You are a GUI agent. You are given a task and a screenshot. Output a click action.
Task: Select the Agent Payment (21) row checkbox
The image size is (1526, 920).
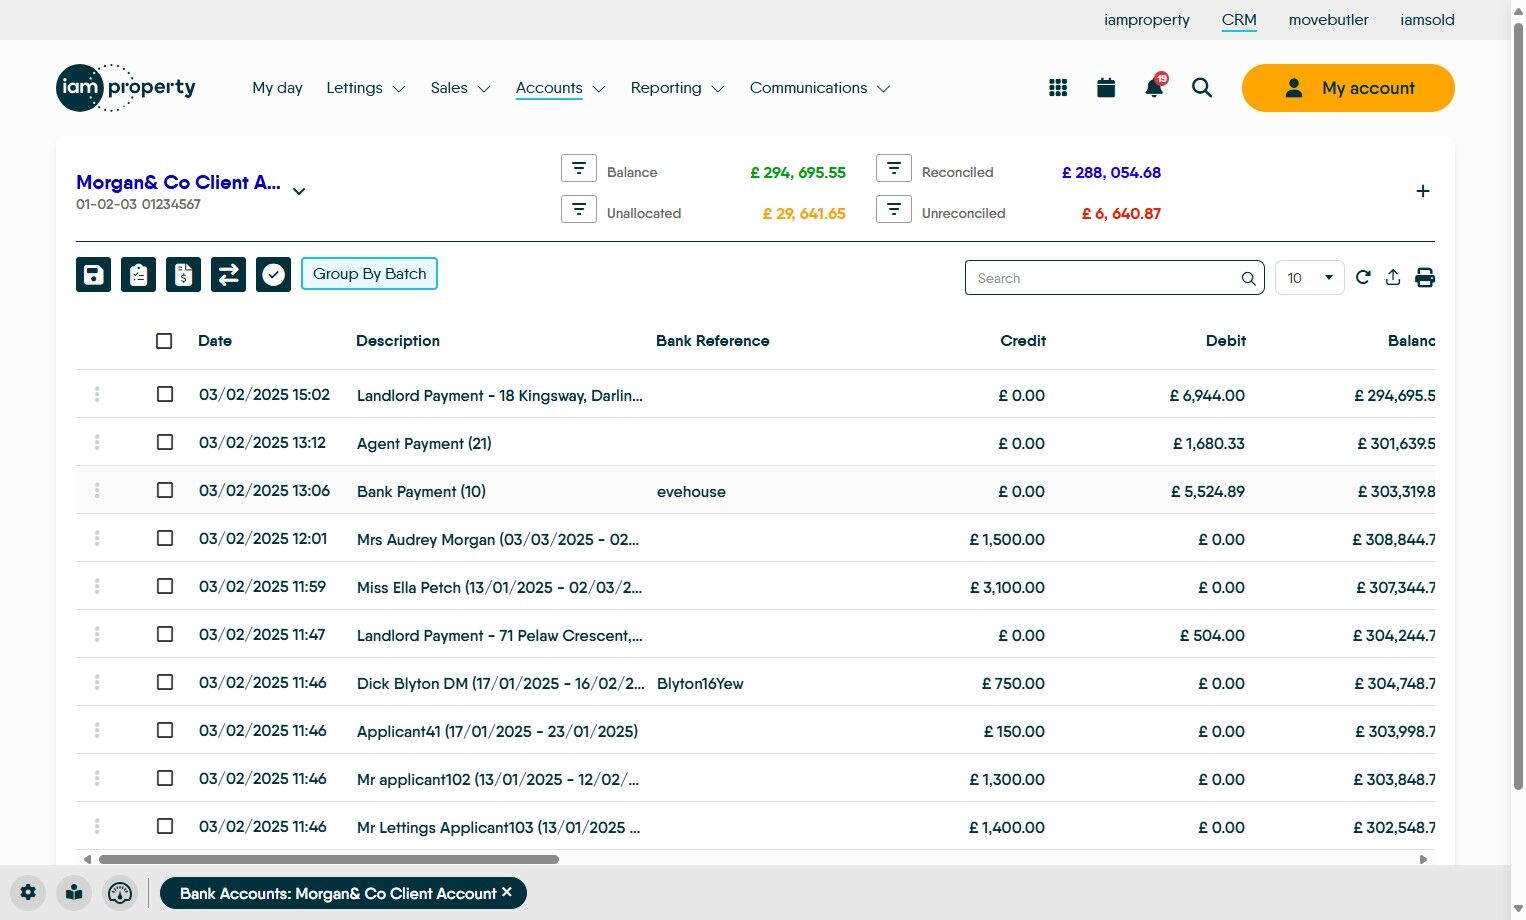(x=165, y=442)
